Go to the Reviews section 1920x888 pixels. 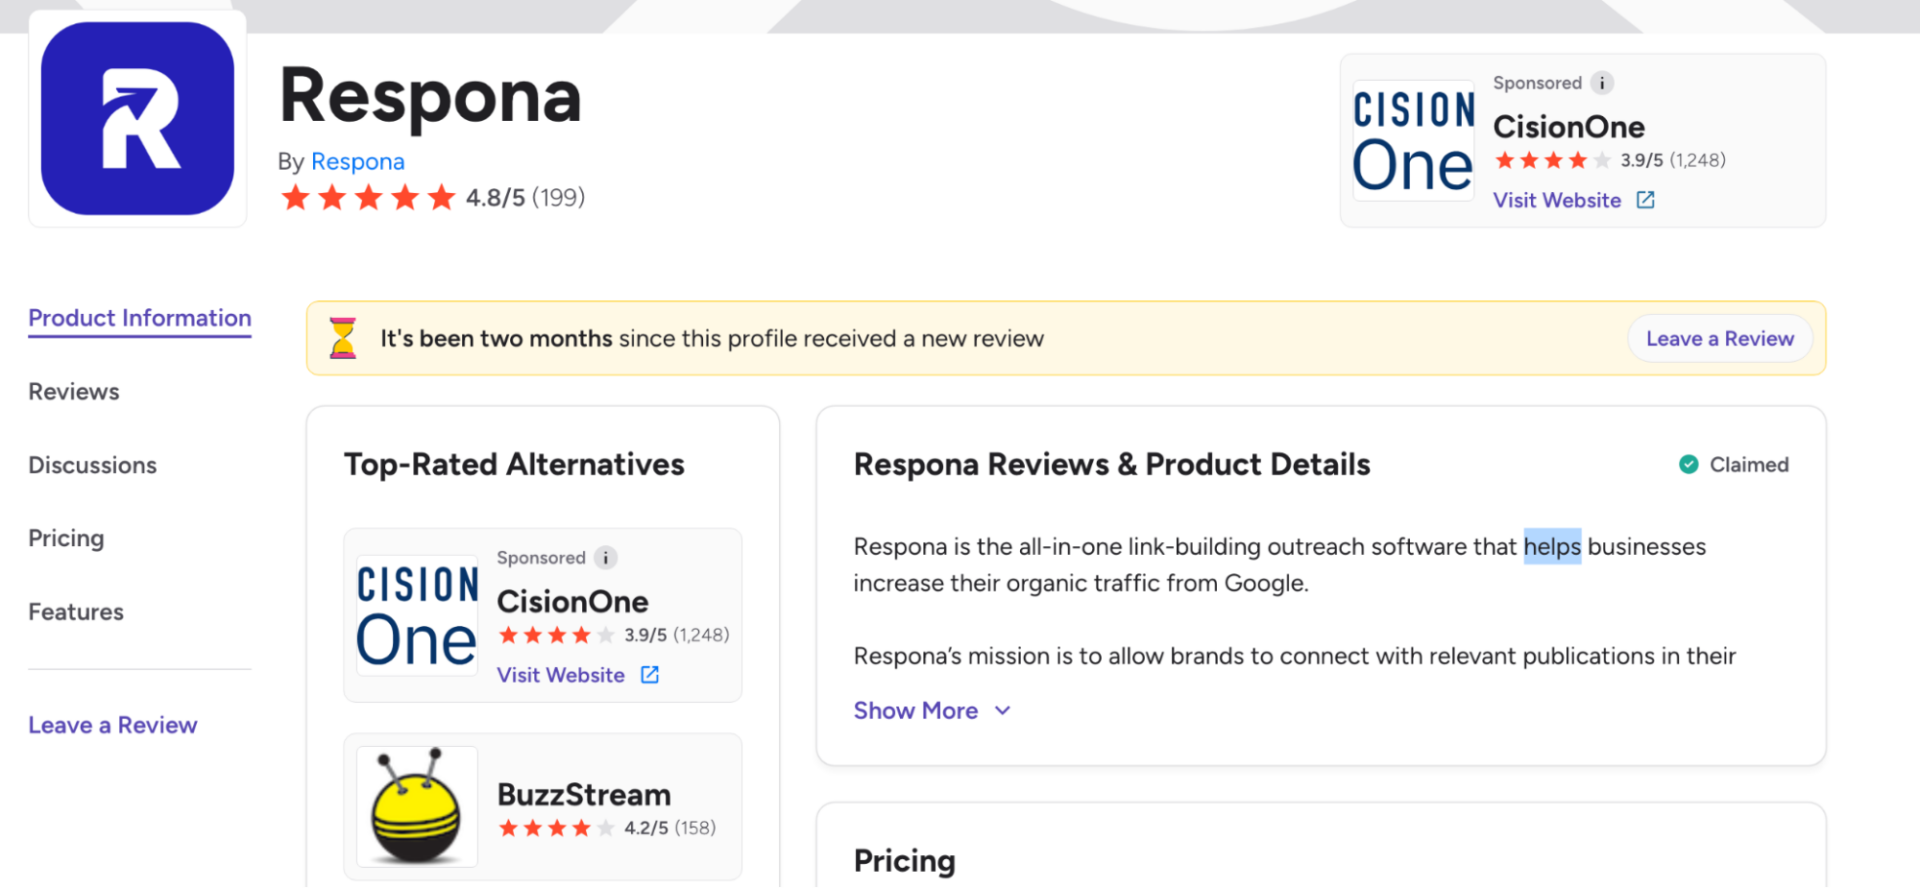pyautogui.click(x=74, y=392)
